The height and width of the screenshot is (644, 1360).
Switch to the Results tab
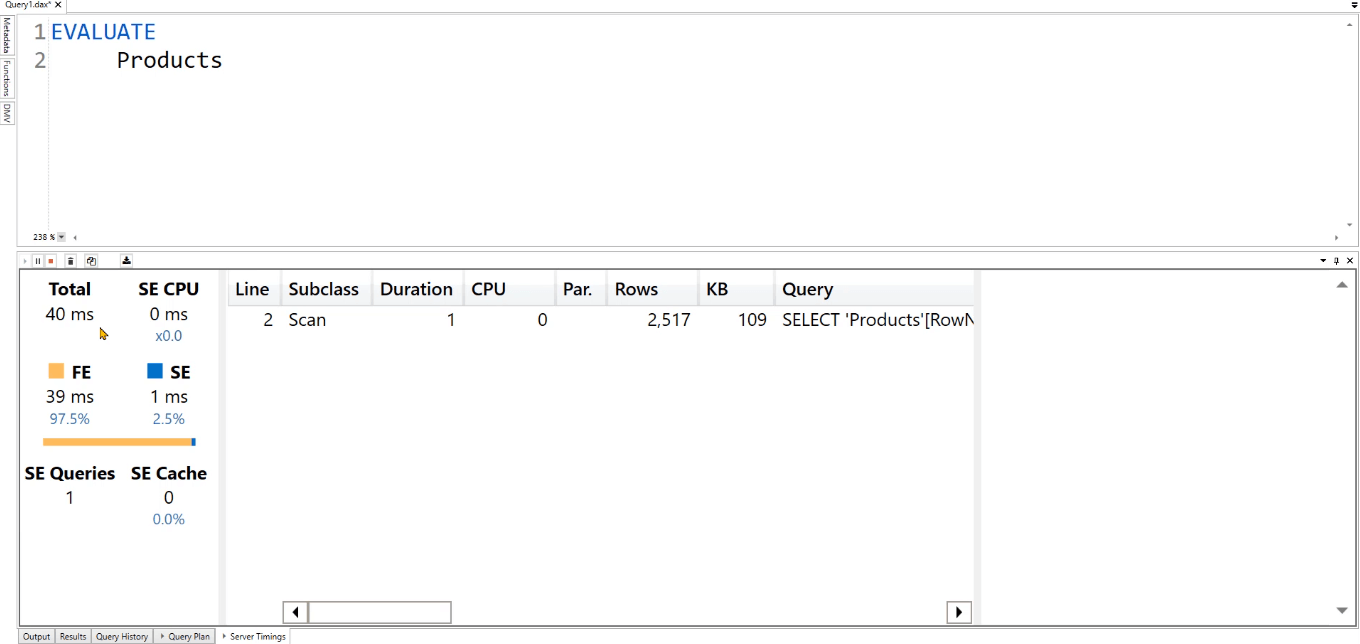73,636
